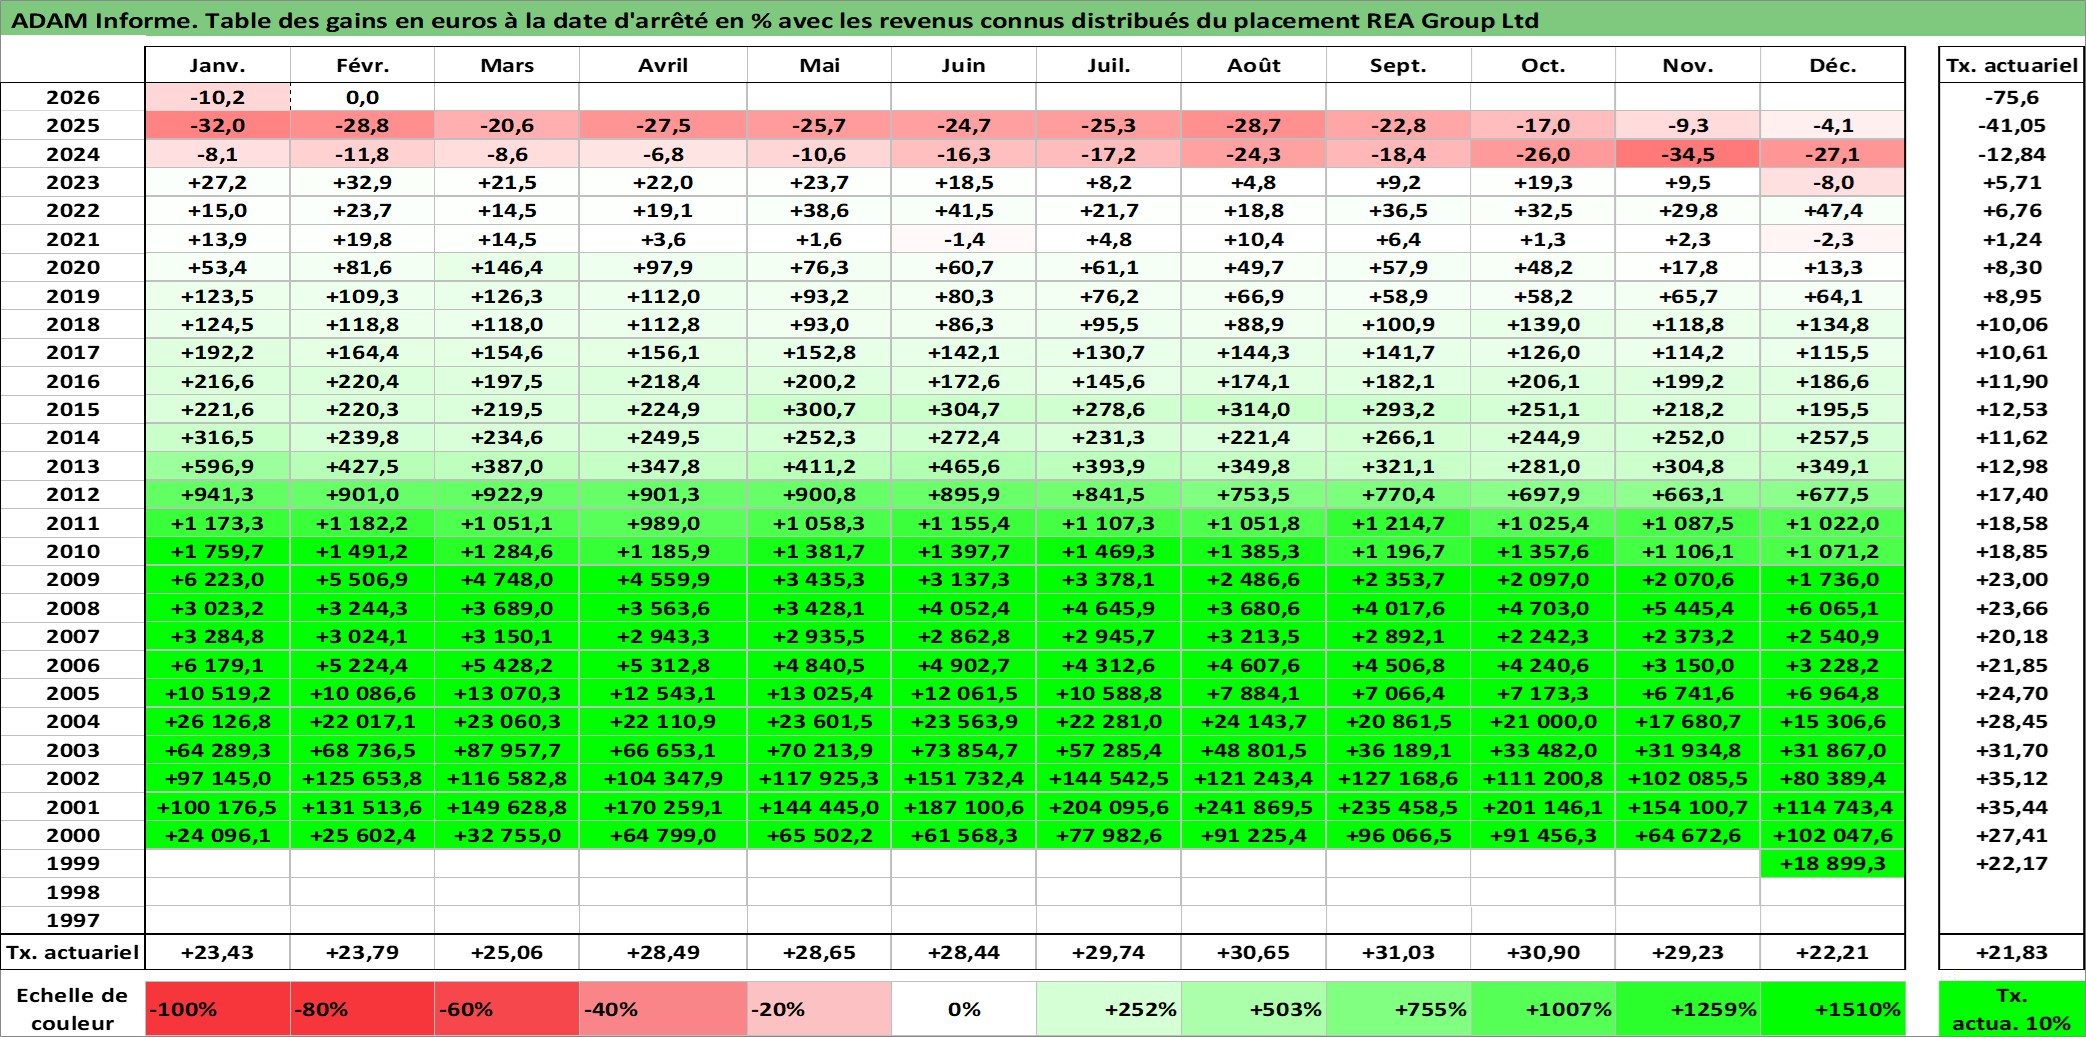This screenshot has height=1037, width=2086.
Task: Click the table title mentioning REA Group Ltd
Action: pyautogui.click(x=775, y=20)
